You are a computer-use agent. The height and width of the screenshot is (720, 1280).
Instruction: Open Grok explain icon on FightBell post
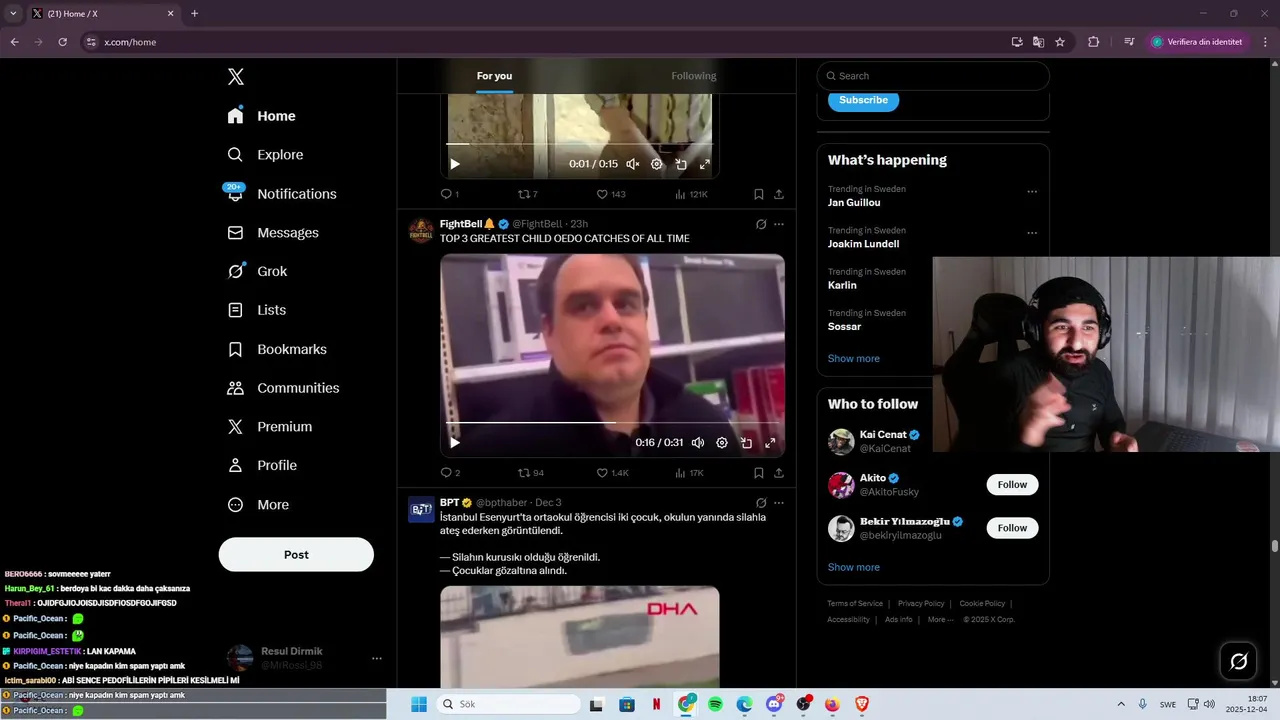pos(761,224)
